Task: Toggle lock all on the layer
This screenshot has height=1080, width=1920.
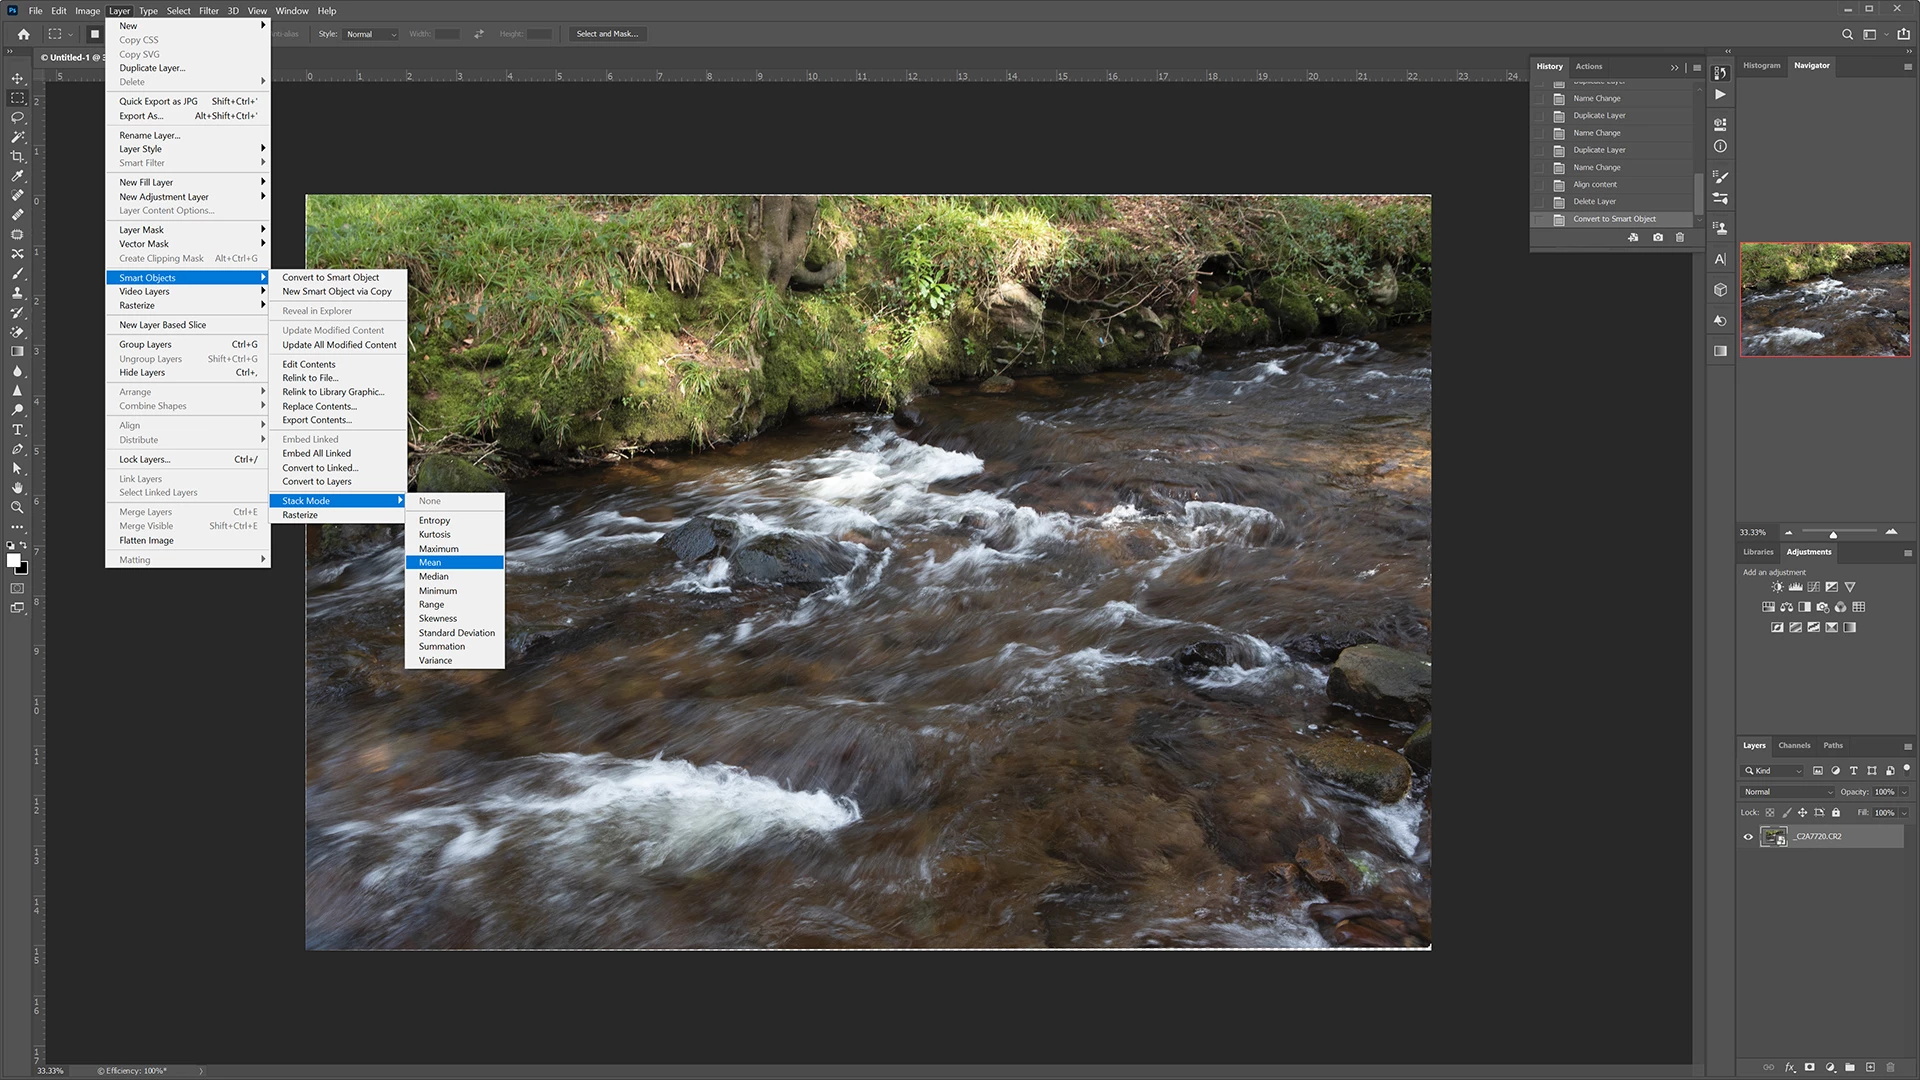Action: click(1836, 813)
